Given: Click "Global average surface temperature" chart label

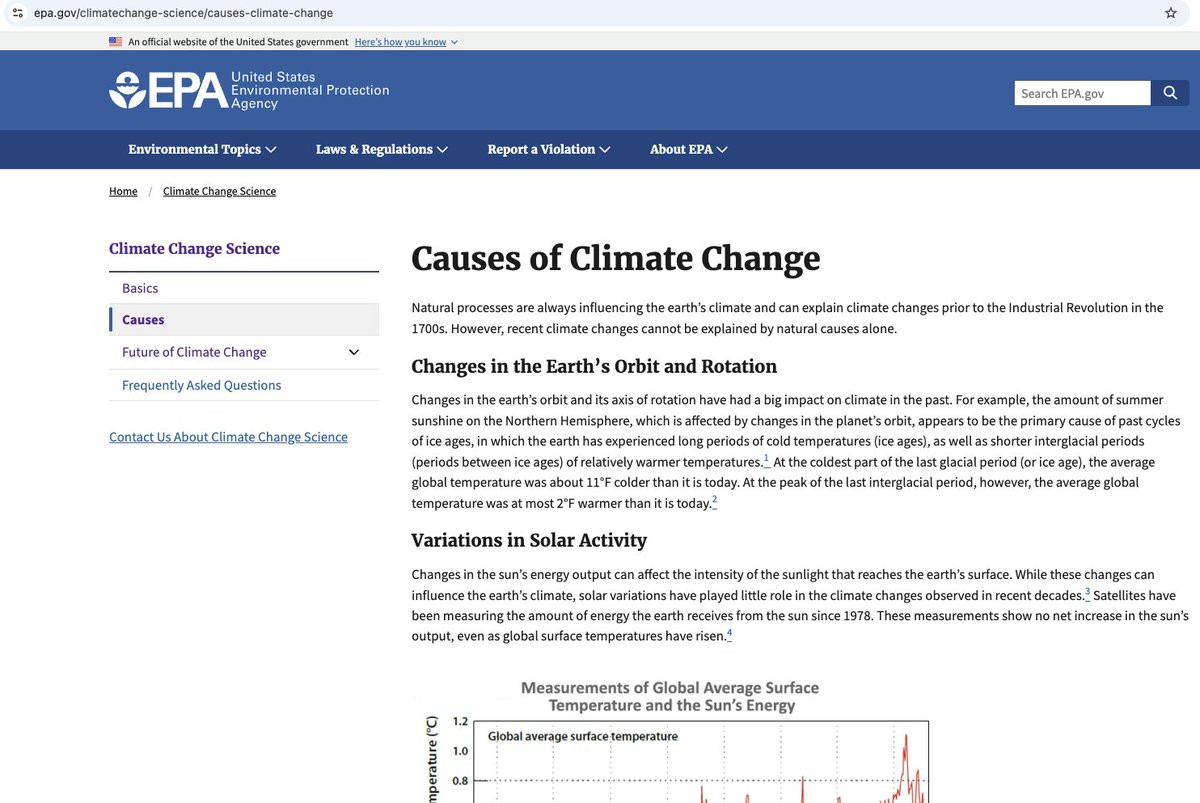Looking at the screenshot, I should coord(582,736).
